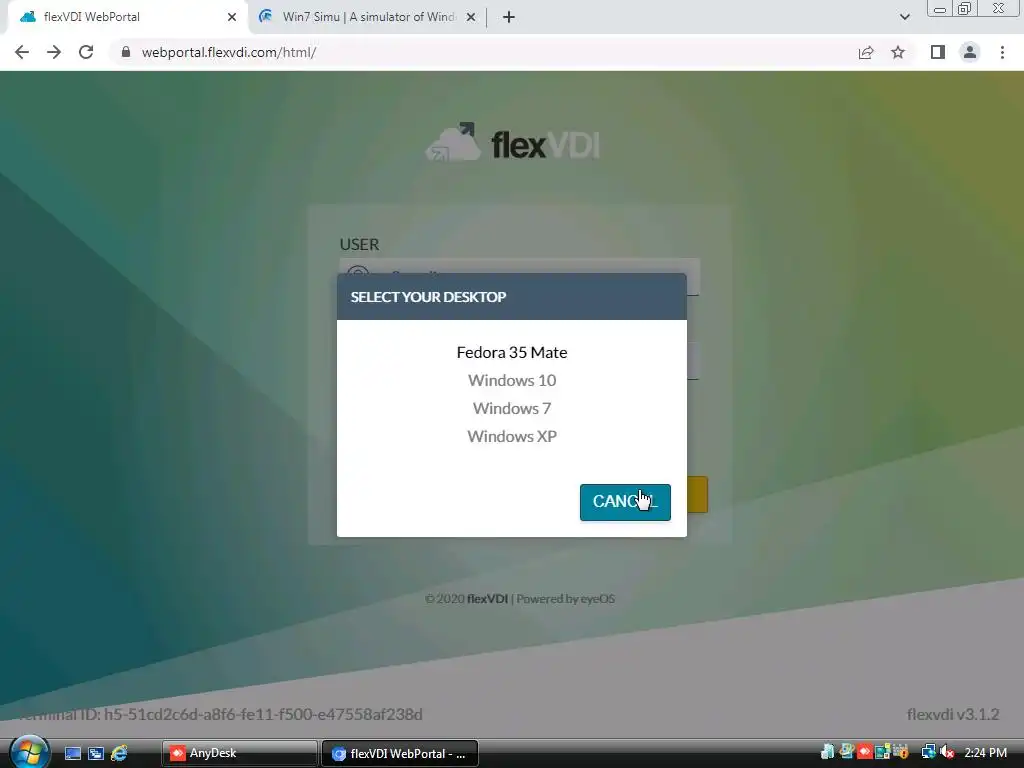Open a new browser tab
Image resolution: width=1024 pixels, height=768 pixels.
[509, 17]
